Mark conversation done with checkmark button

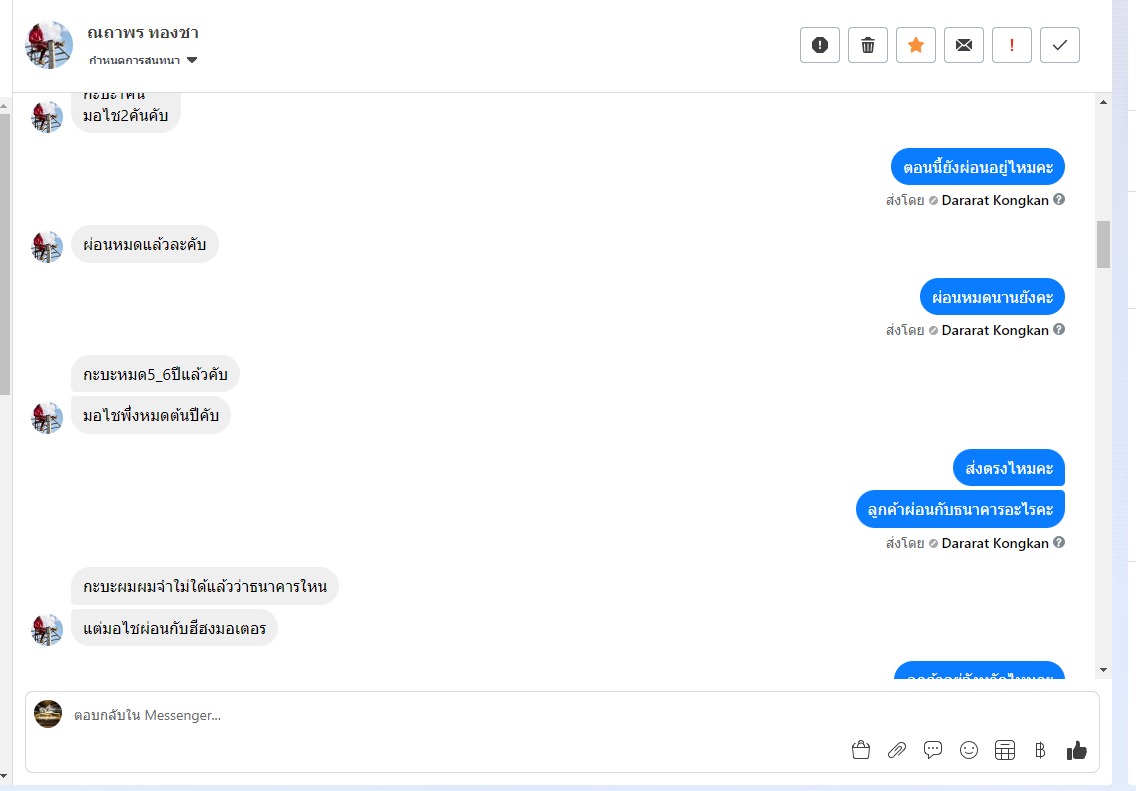point(1059,45)
